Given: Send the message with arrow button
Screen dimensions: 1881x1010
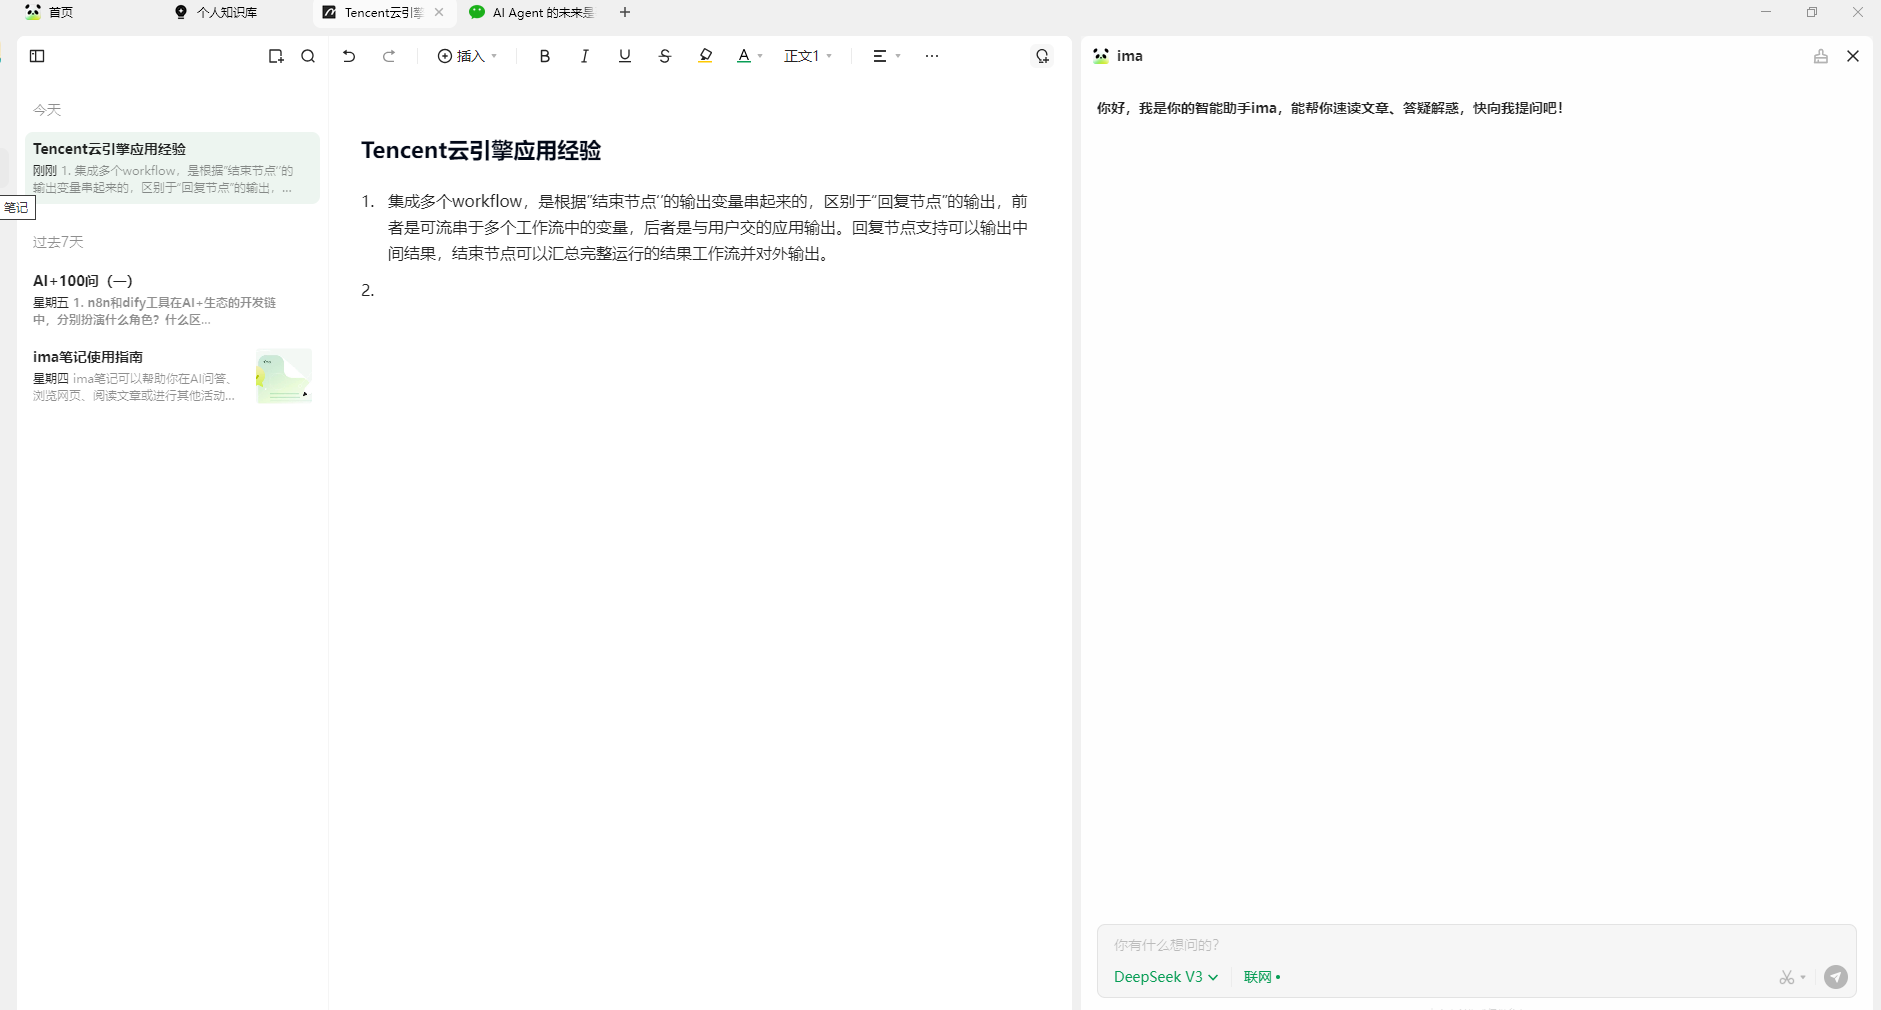Looking at the screenshot, I should (x=1836, y=977).
